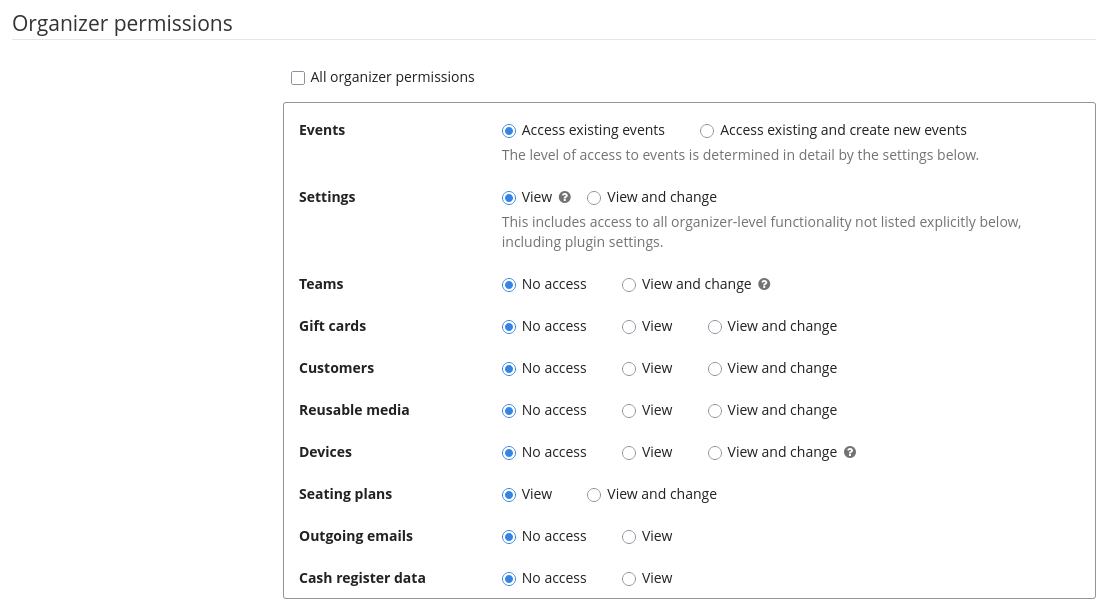
Task: Select No access for Teams
Action: point(509,285)
